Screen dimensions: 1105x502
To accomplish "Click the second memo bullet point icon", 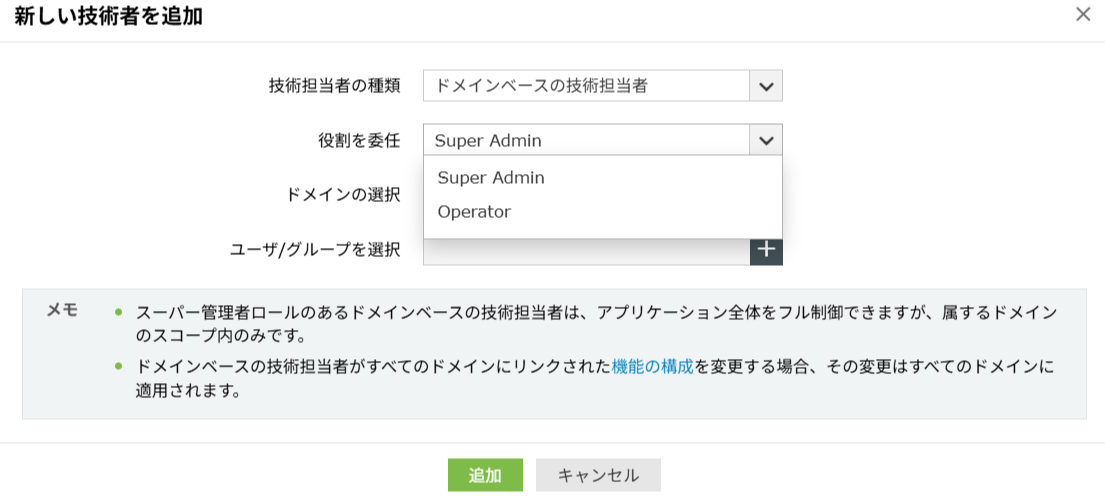I will tap(118, 367).
